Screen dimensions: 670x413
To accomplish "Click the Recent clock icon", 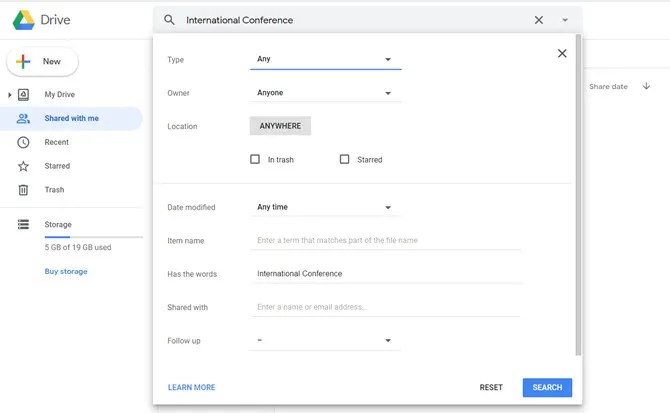I will (x=23, y=142).
